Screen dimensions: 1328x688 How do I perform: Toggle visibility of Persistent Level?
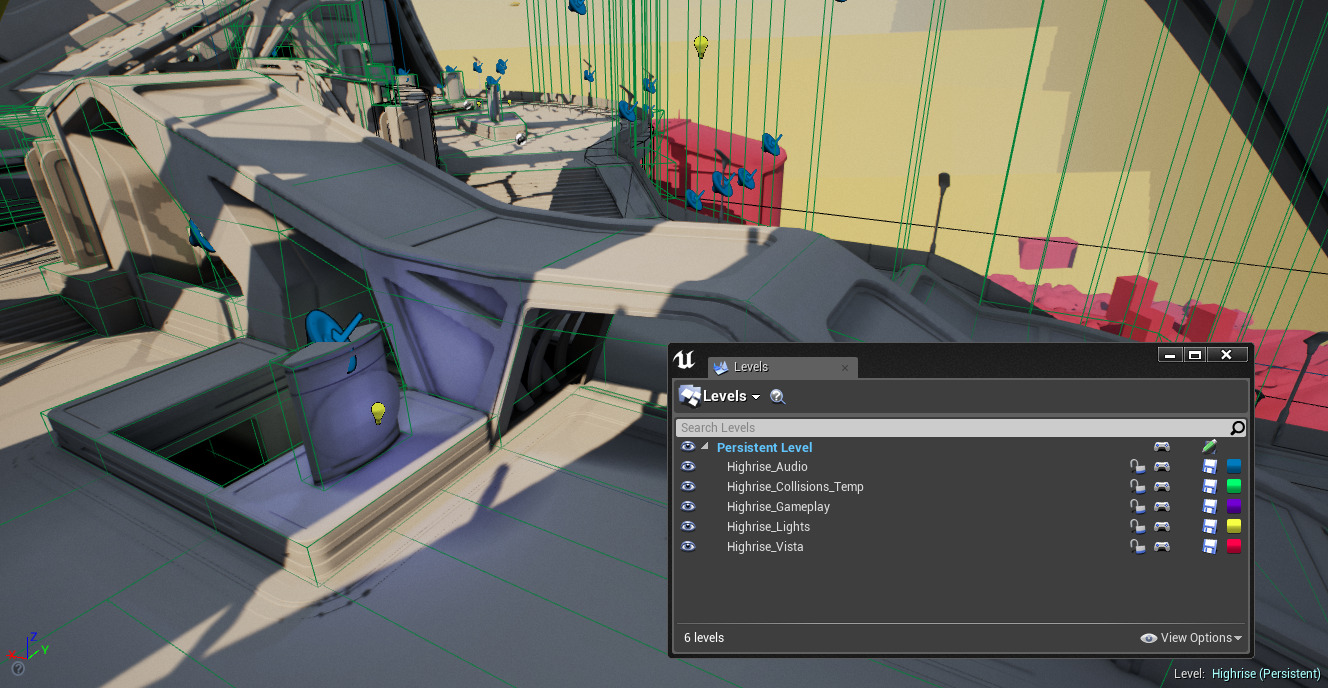point(688,447)
